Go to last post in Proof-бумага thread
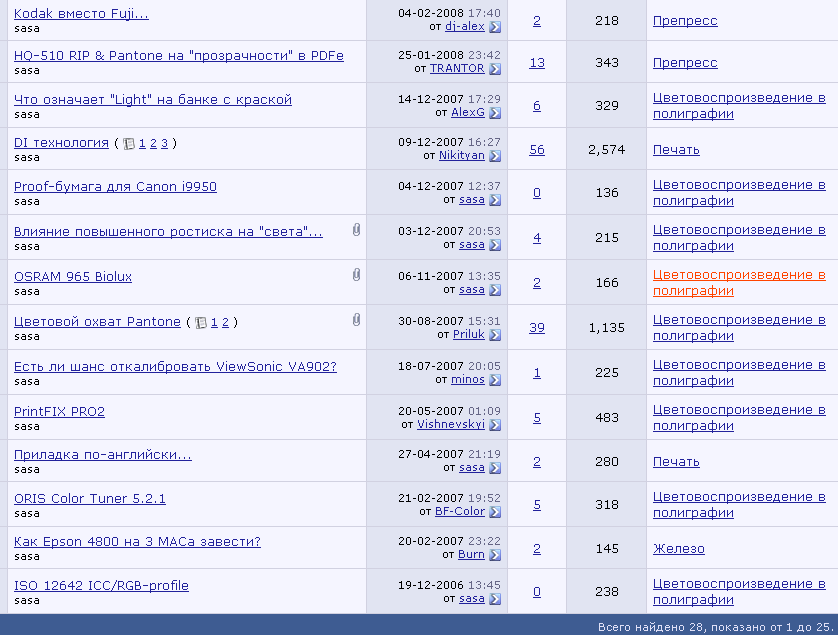 [495, 200]
